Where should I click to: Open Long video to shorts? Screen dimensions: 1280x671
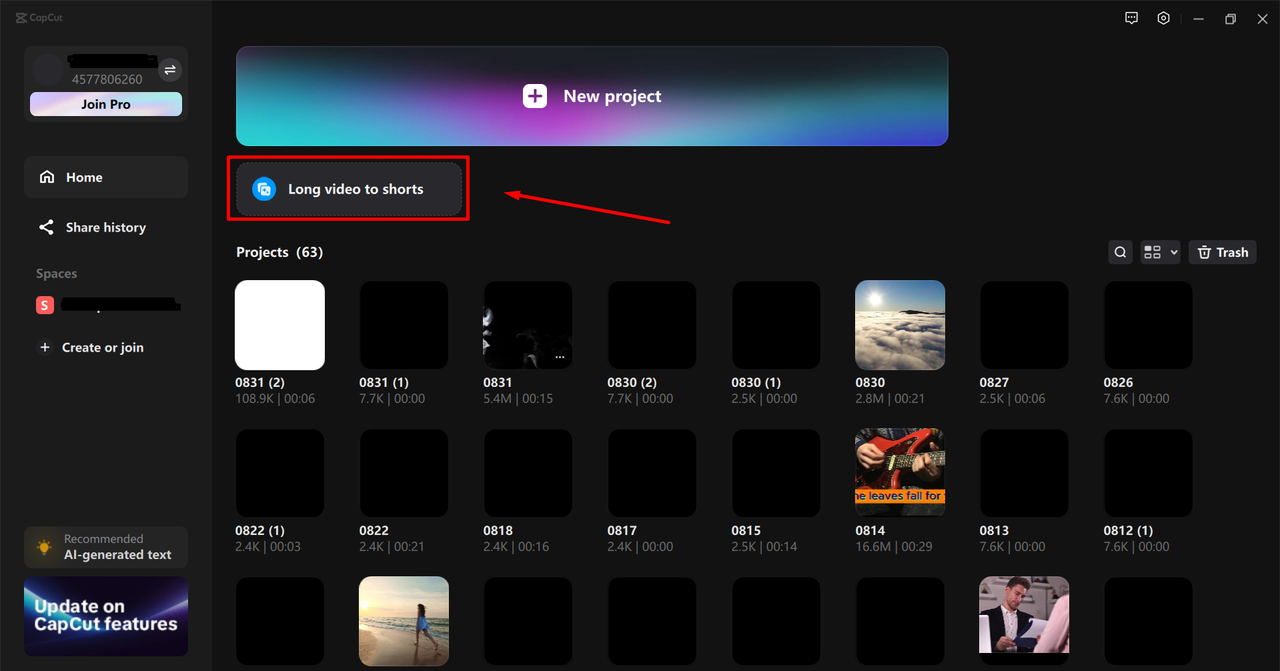(x=349, y=189)
